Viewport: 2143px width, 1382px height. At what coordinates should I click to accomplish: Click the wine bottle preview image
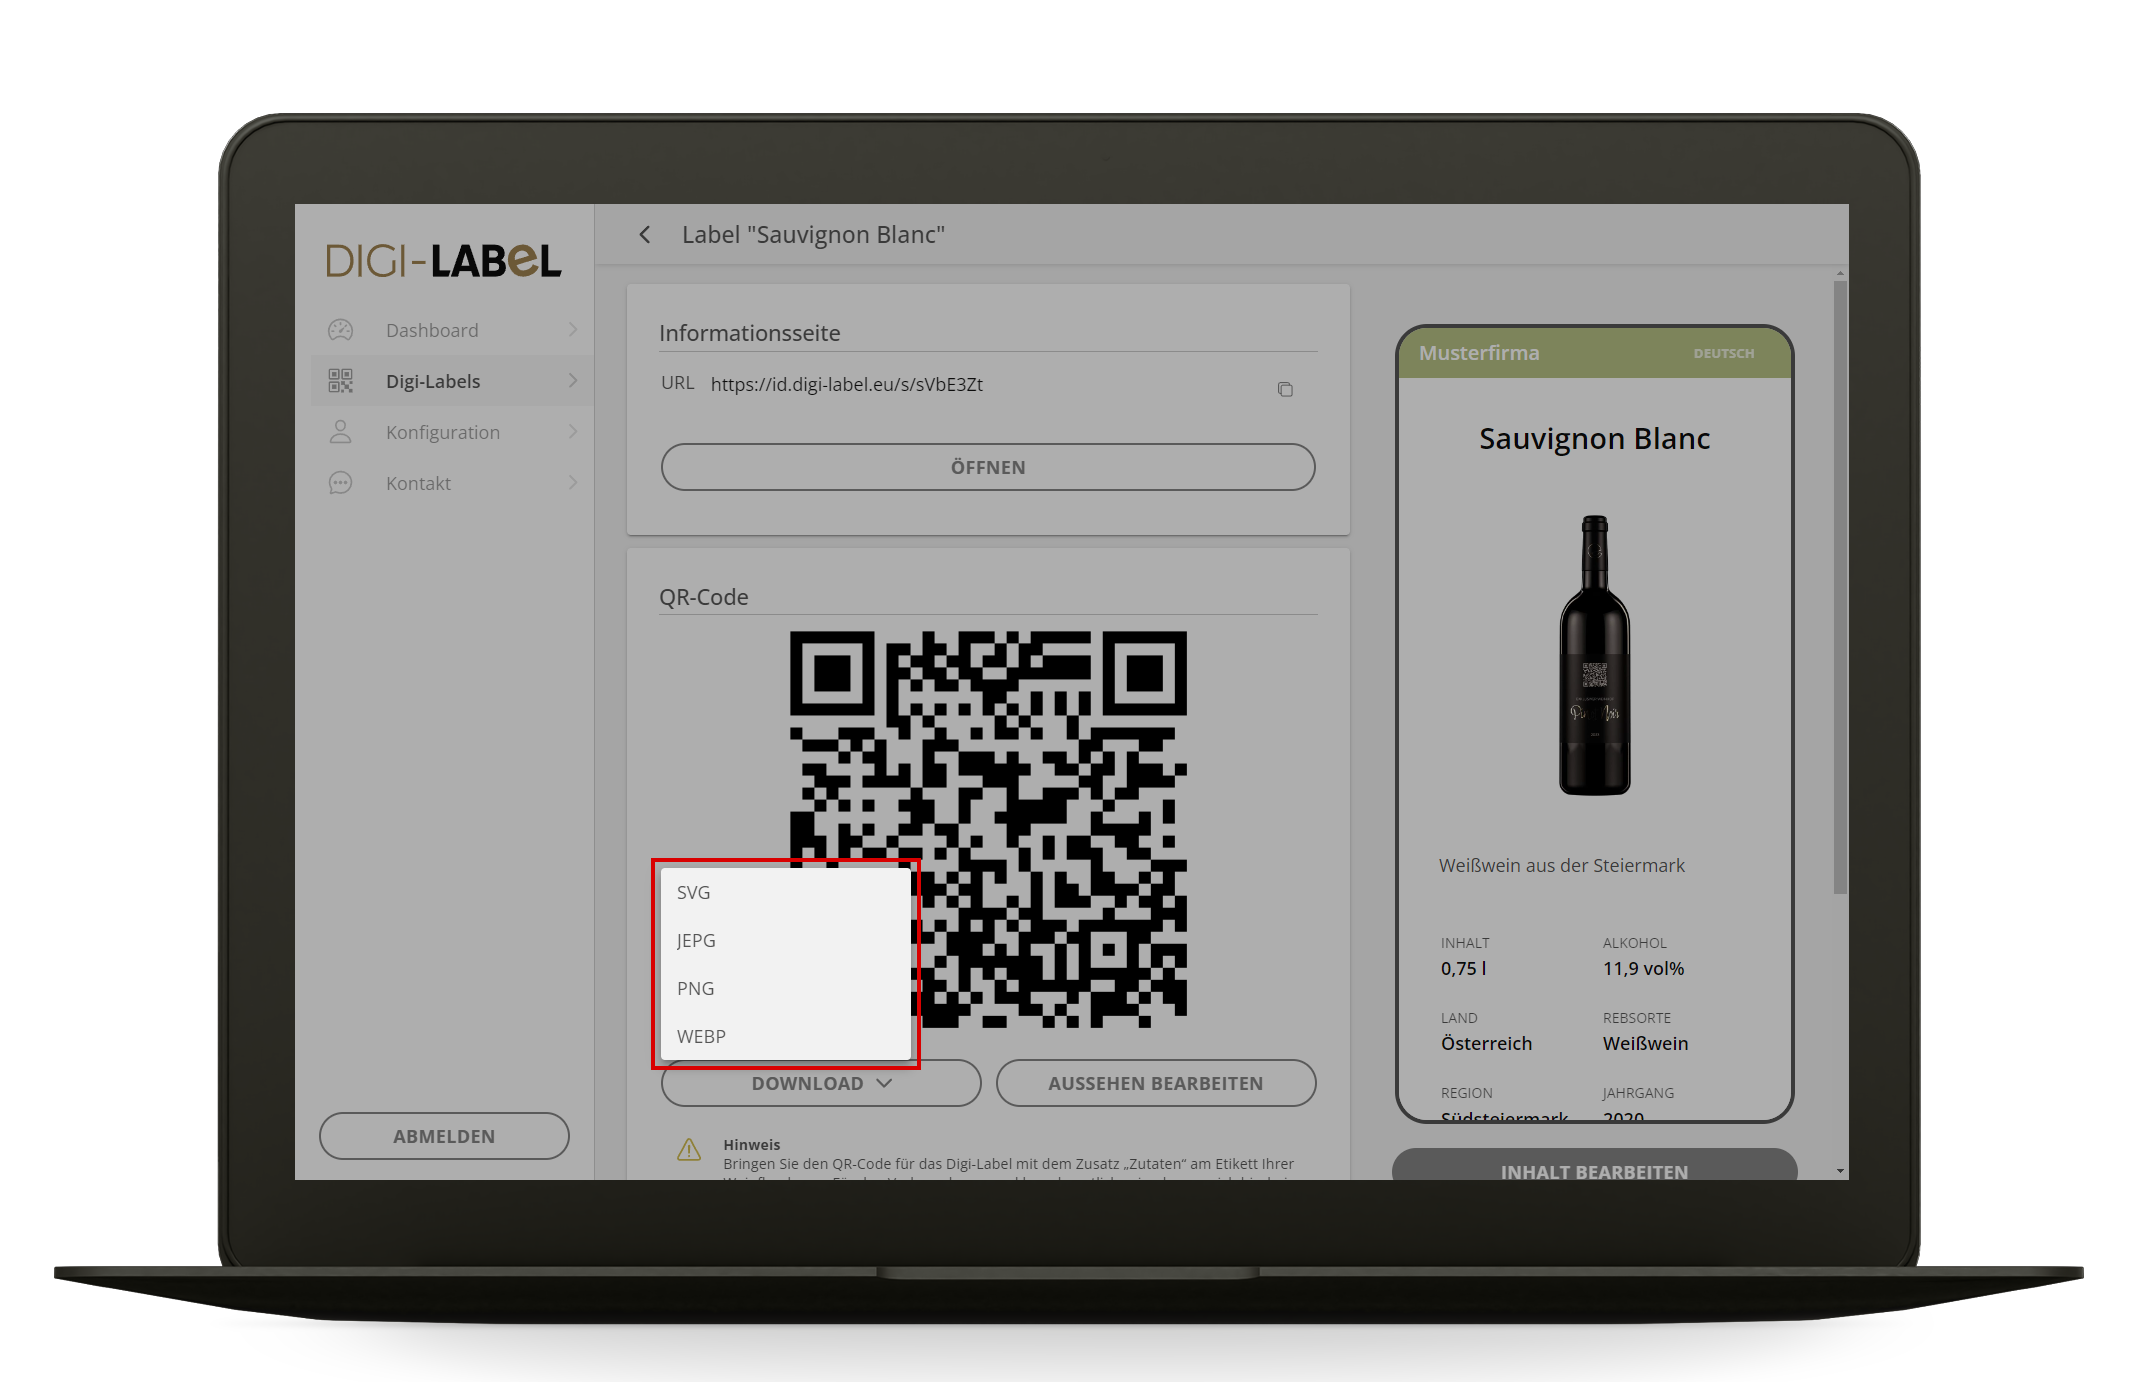[1595, 655]
